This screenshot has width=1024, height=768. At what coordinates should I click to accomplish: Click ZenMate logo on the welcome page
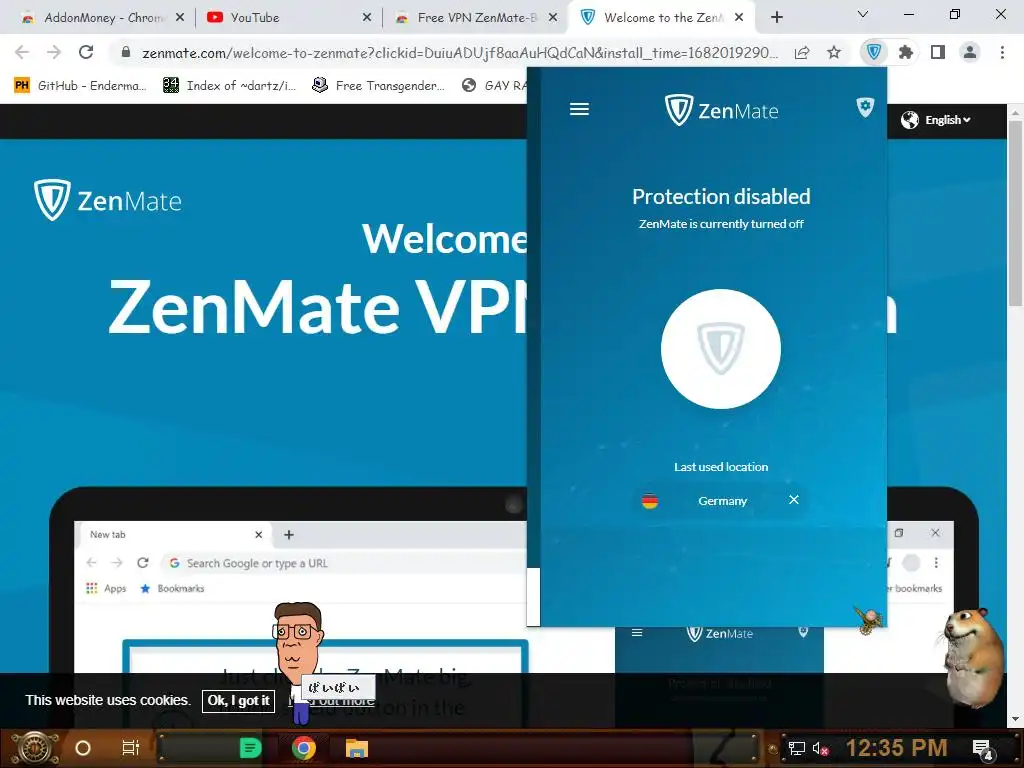[108, 200]
